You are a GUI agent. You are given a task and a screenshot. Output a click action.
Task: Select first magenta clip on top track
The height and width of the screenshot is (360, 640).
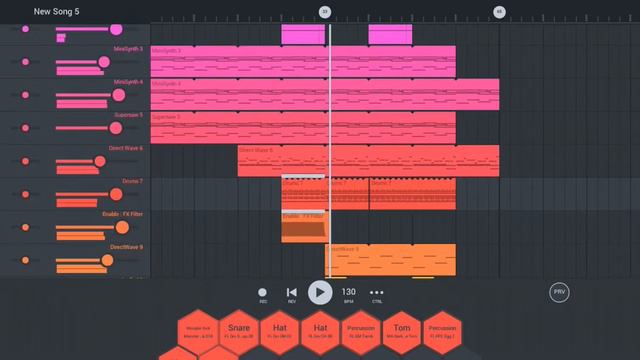tap(303, 34)
